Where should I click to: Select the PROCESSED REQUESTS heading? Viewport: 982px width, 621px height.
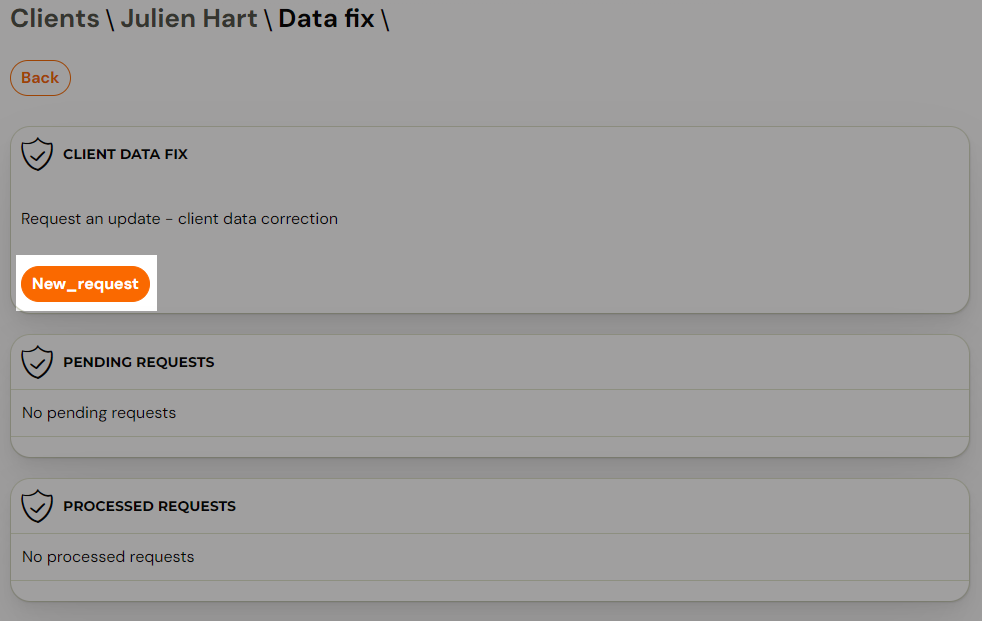[150, 506]
